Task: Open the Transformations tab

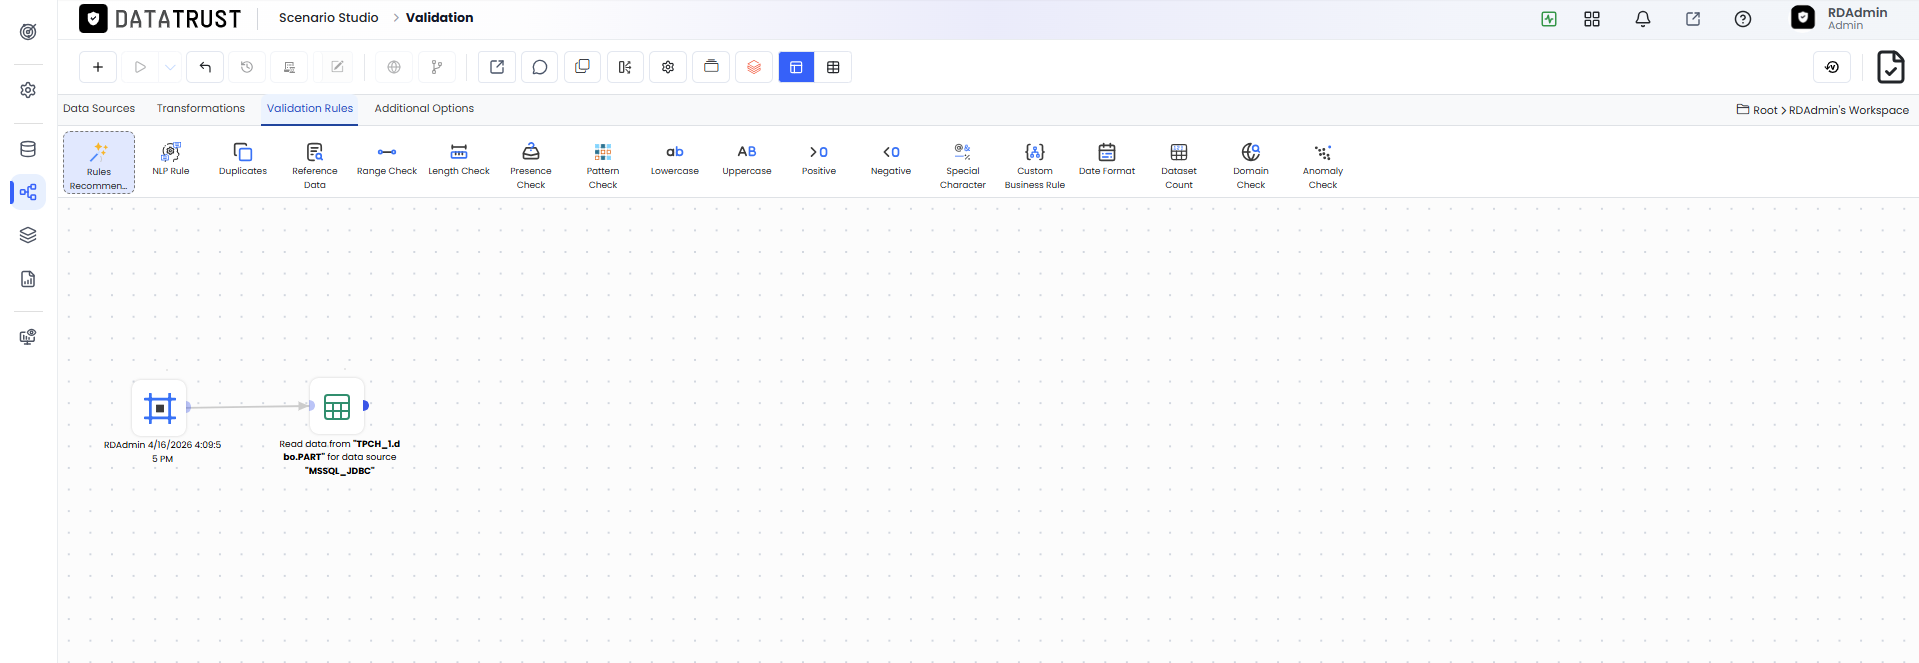Action: (201, 108)
